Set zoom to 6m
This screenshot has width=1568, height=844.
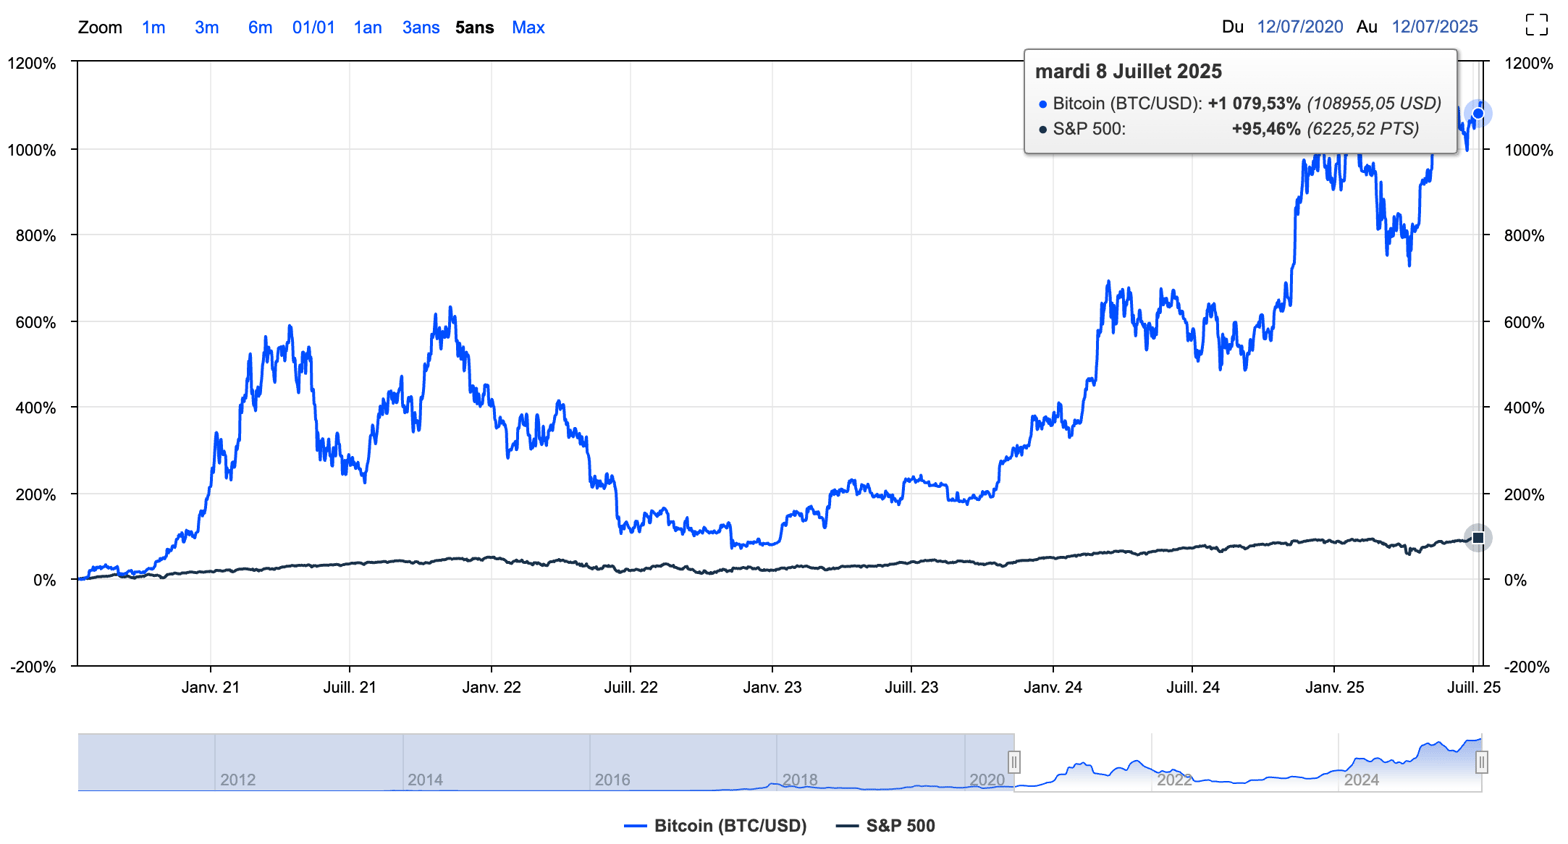[x=260, y=28]
